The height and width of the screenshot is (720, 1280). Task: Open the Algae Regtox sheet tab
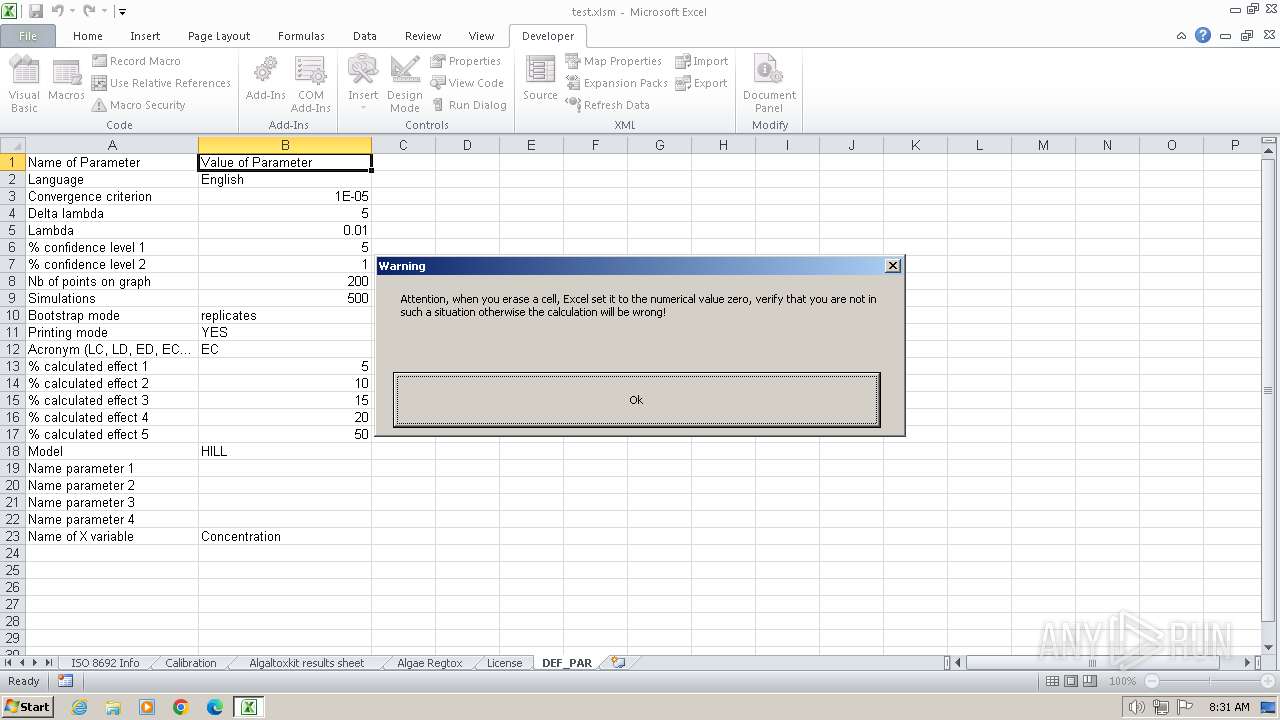point(429,663)
